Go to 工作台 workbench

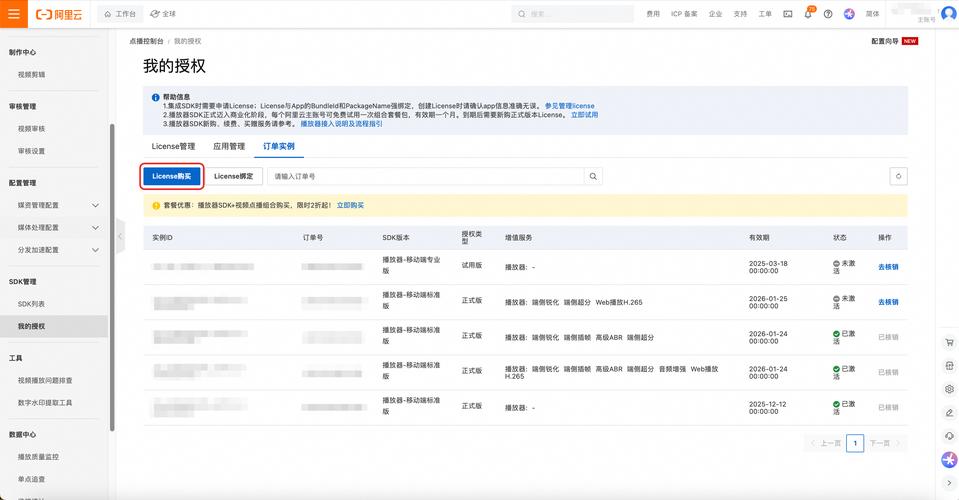(120, 13)
